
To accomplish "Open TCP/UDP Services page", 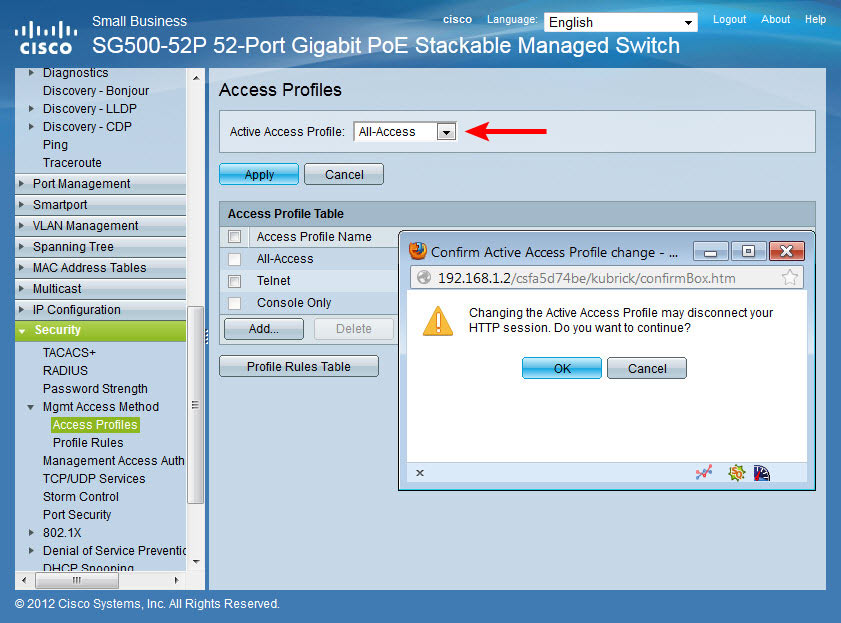I will point(94,479).
